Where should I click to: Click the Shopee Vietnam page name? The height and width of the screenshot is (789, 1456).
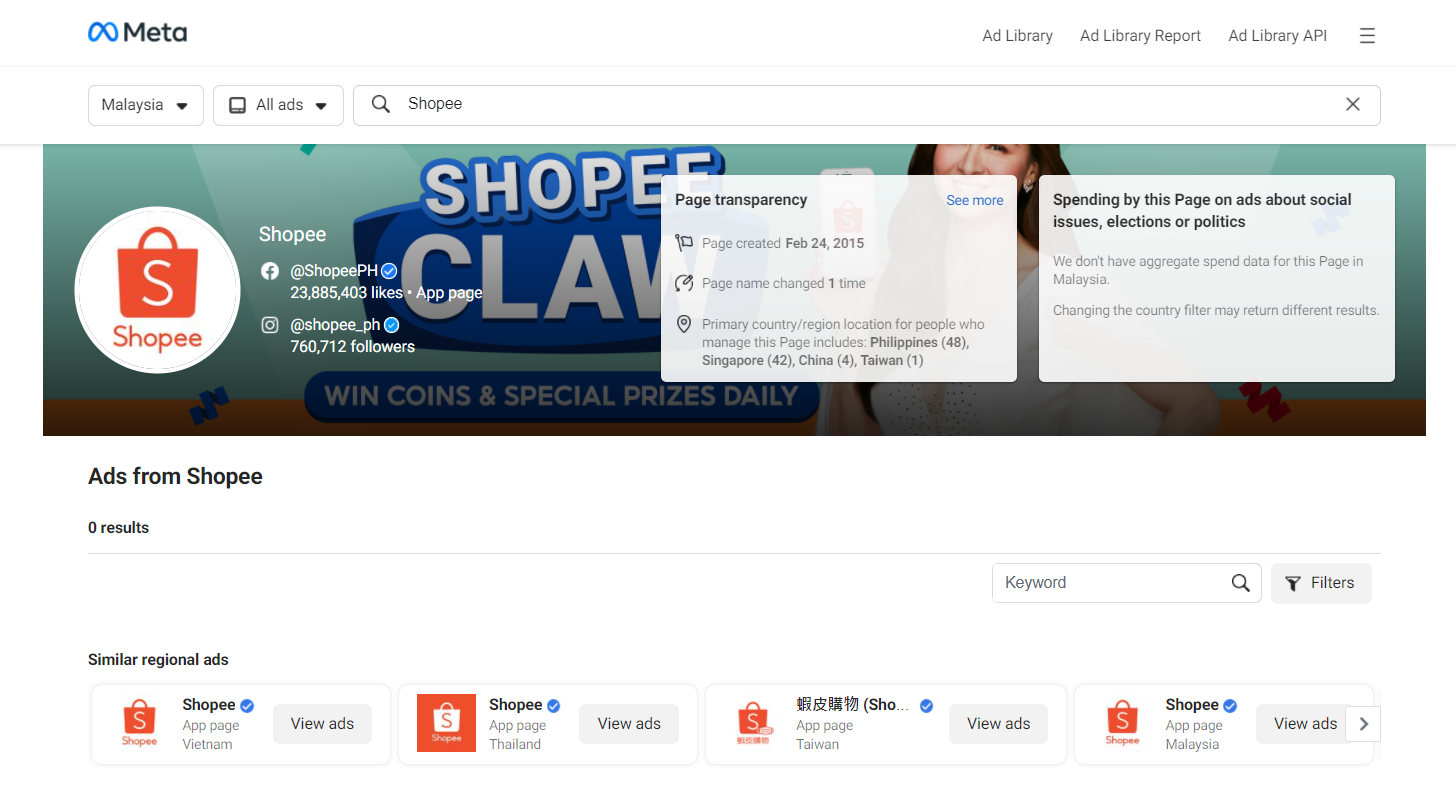point(209,705)
